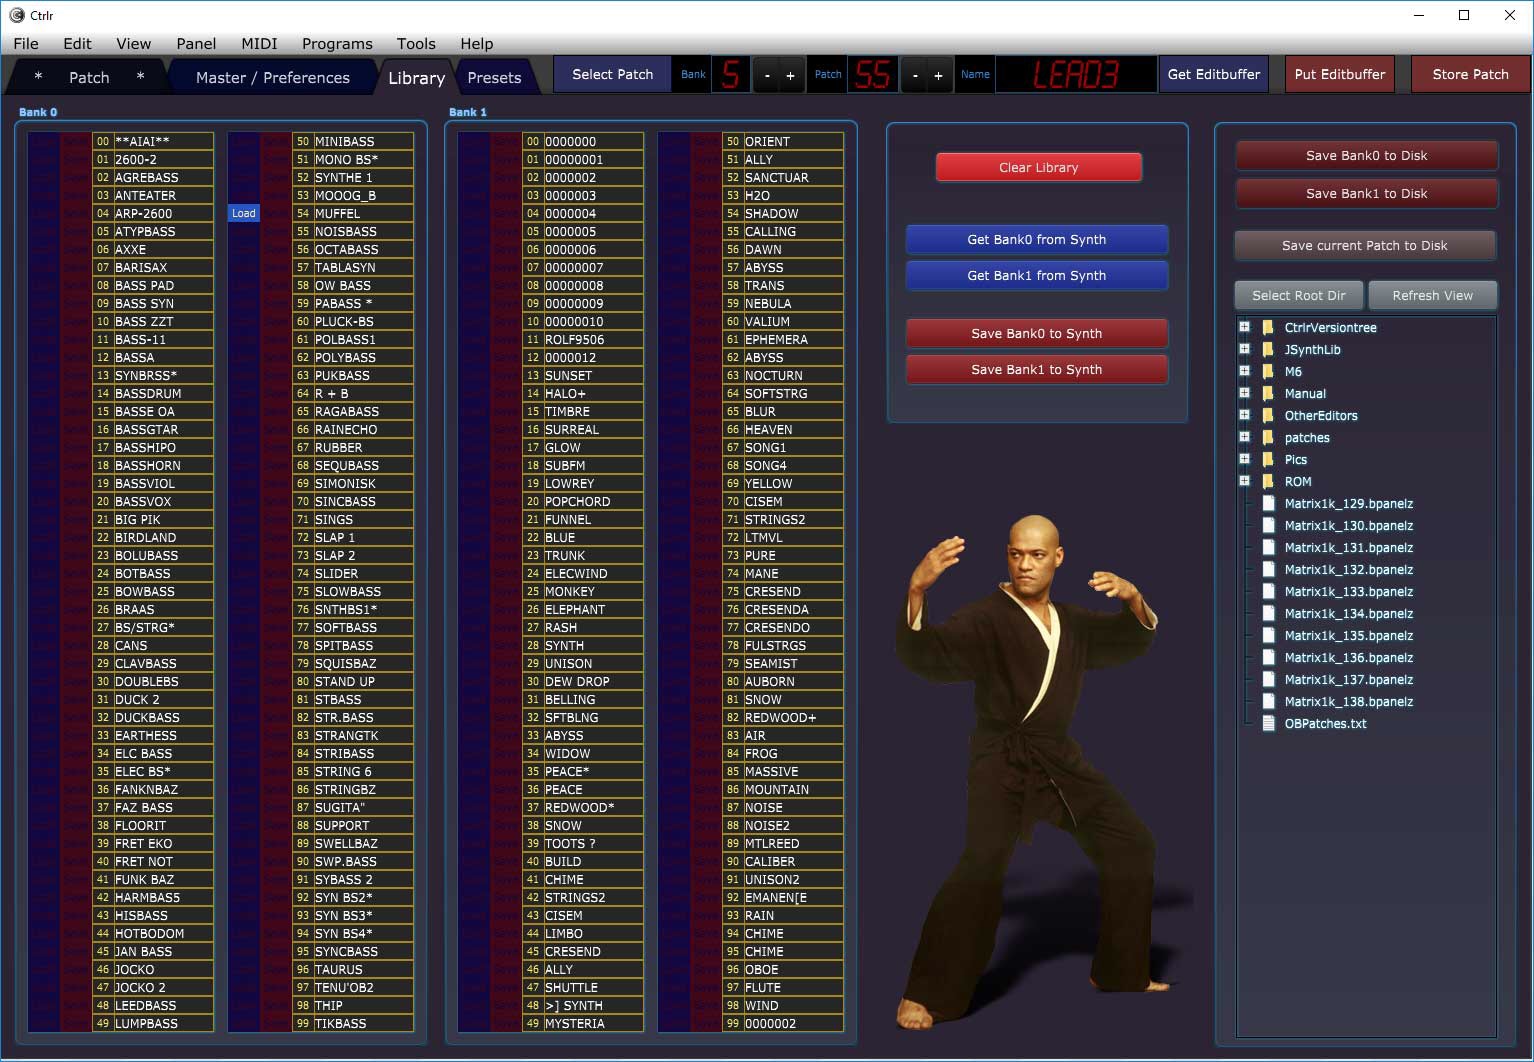Image resolution: width=1534 pixels, height=1062 pixels.
Task: Expand the Pics folder node
Action: [1244, 459]
